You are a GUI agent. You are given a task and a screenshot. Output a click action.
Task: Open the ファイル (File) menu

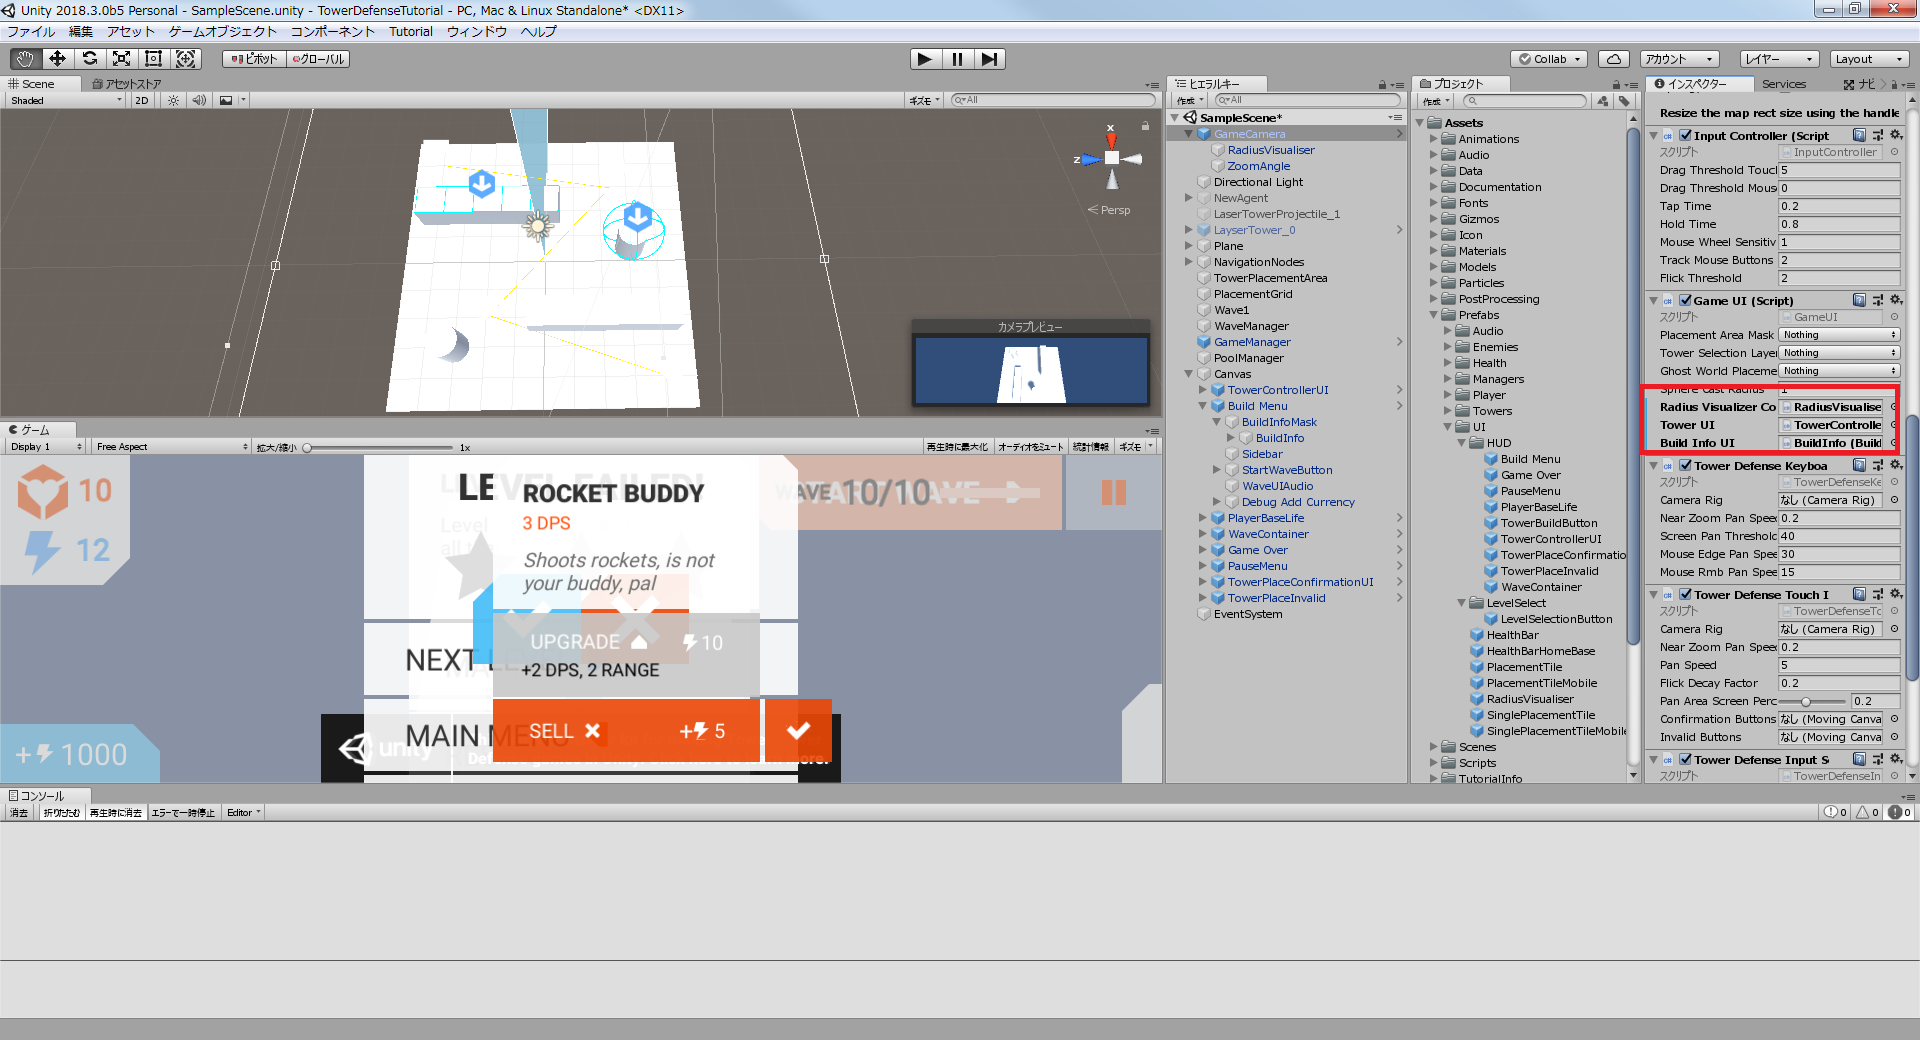31,32
